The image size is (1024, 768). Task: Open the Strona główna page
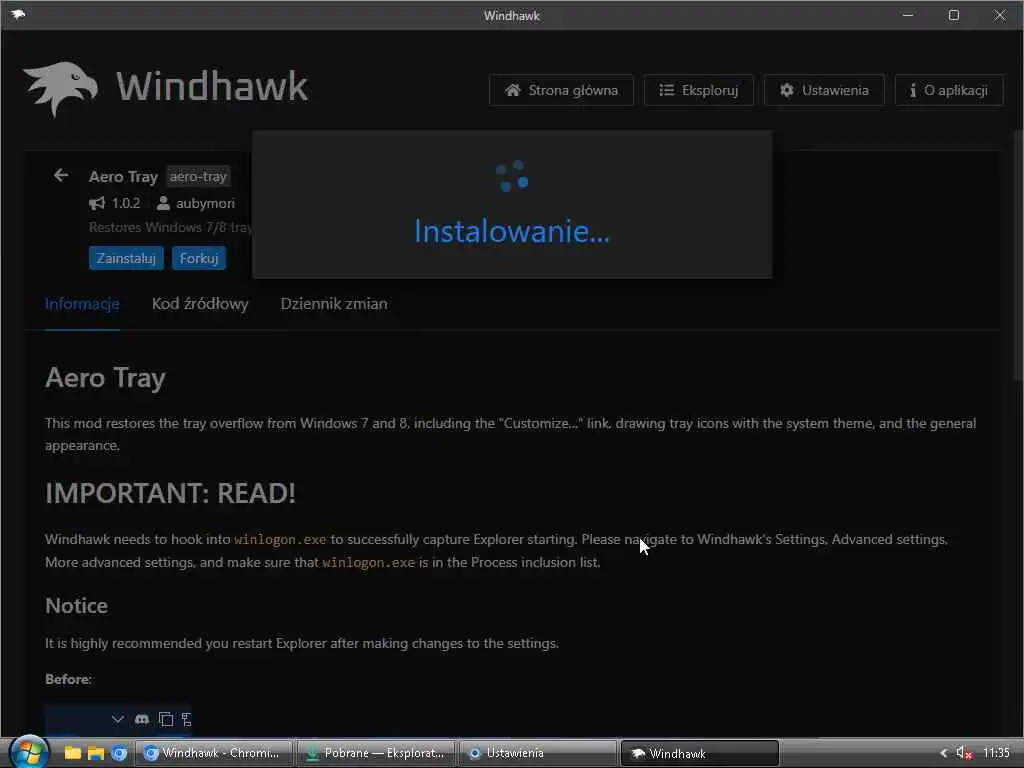561,90
